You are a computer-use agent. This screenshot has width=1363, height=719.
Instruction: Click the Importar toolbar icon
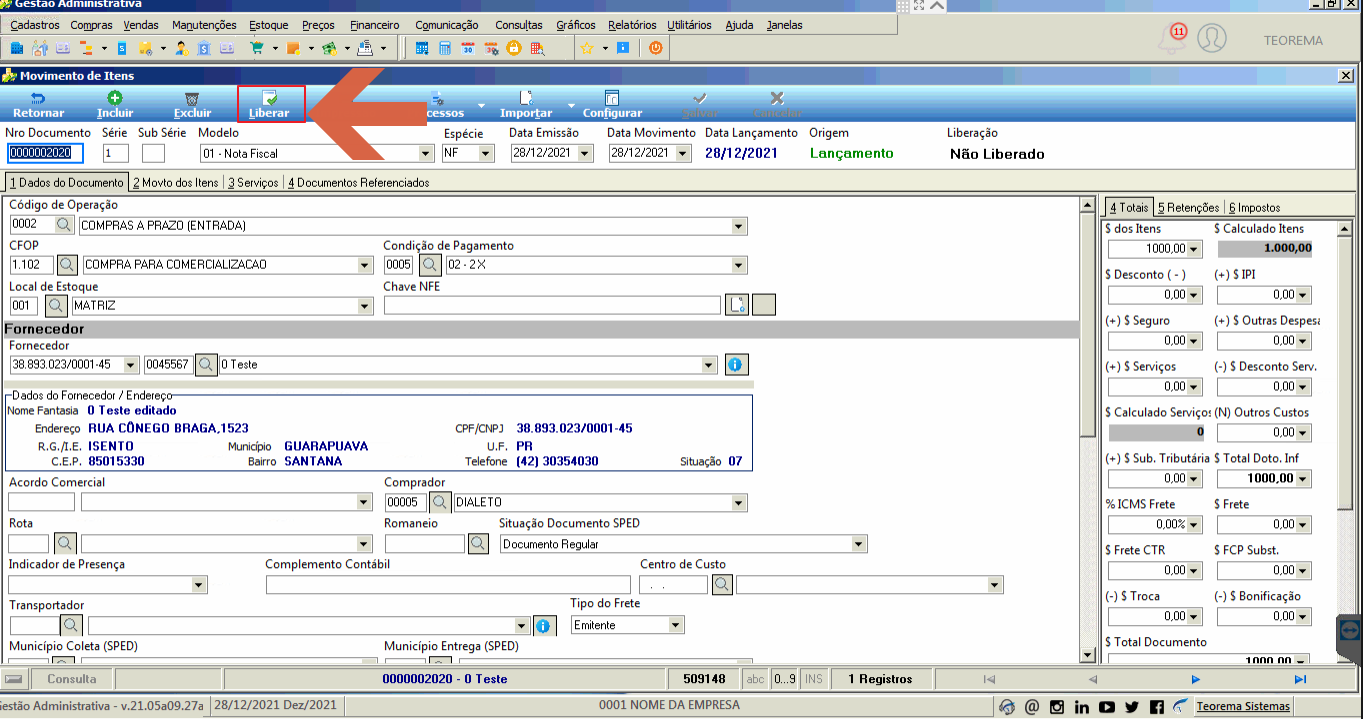(526, 98)
